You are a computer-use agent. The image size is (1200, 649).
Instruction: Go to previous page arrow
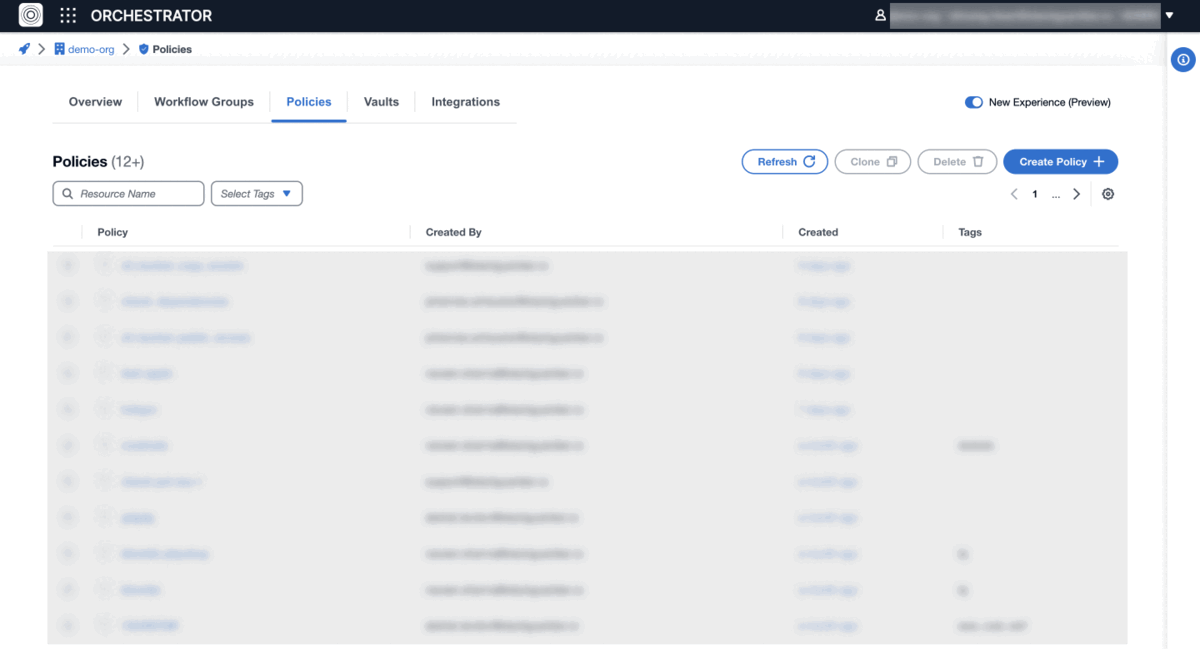pos(1014,194)
